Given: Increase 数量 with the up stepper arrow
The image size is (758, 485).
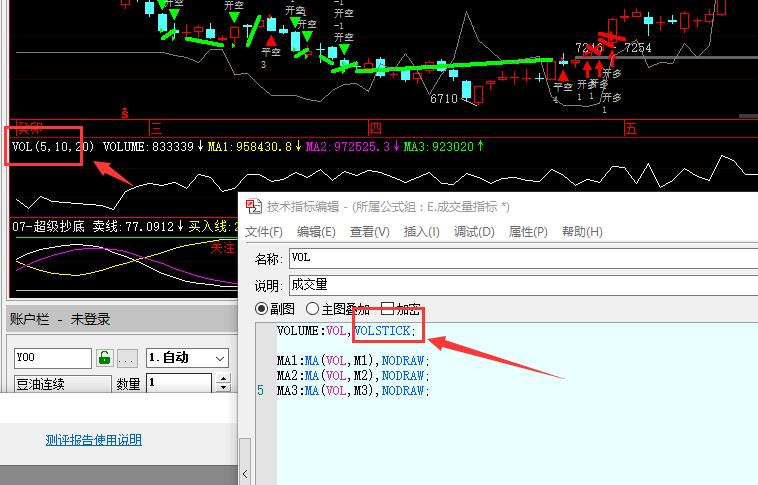Looking at the screenshot, I should [223, 378].
